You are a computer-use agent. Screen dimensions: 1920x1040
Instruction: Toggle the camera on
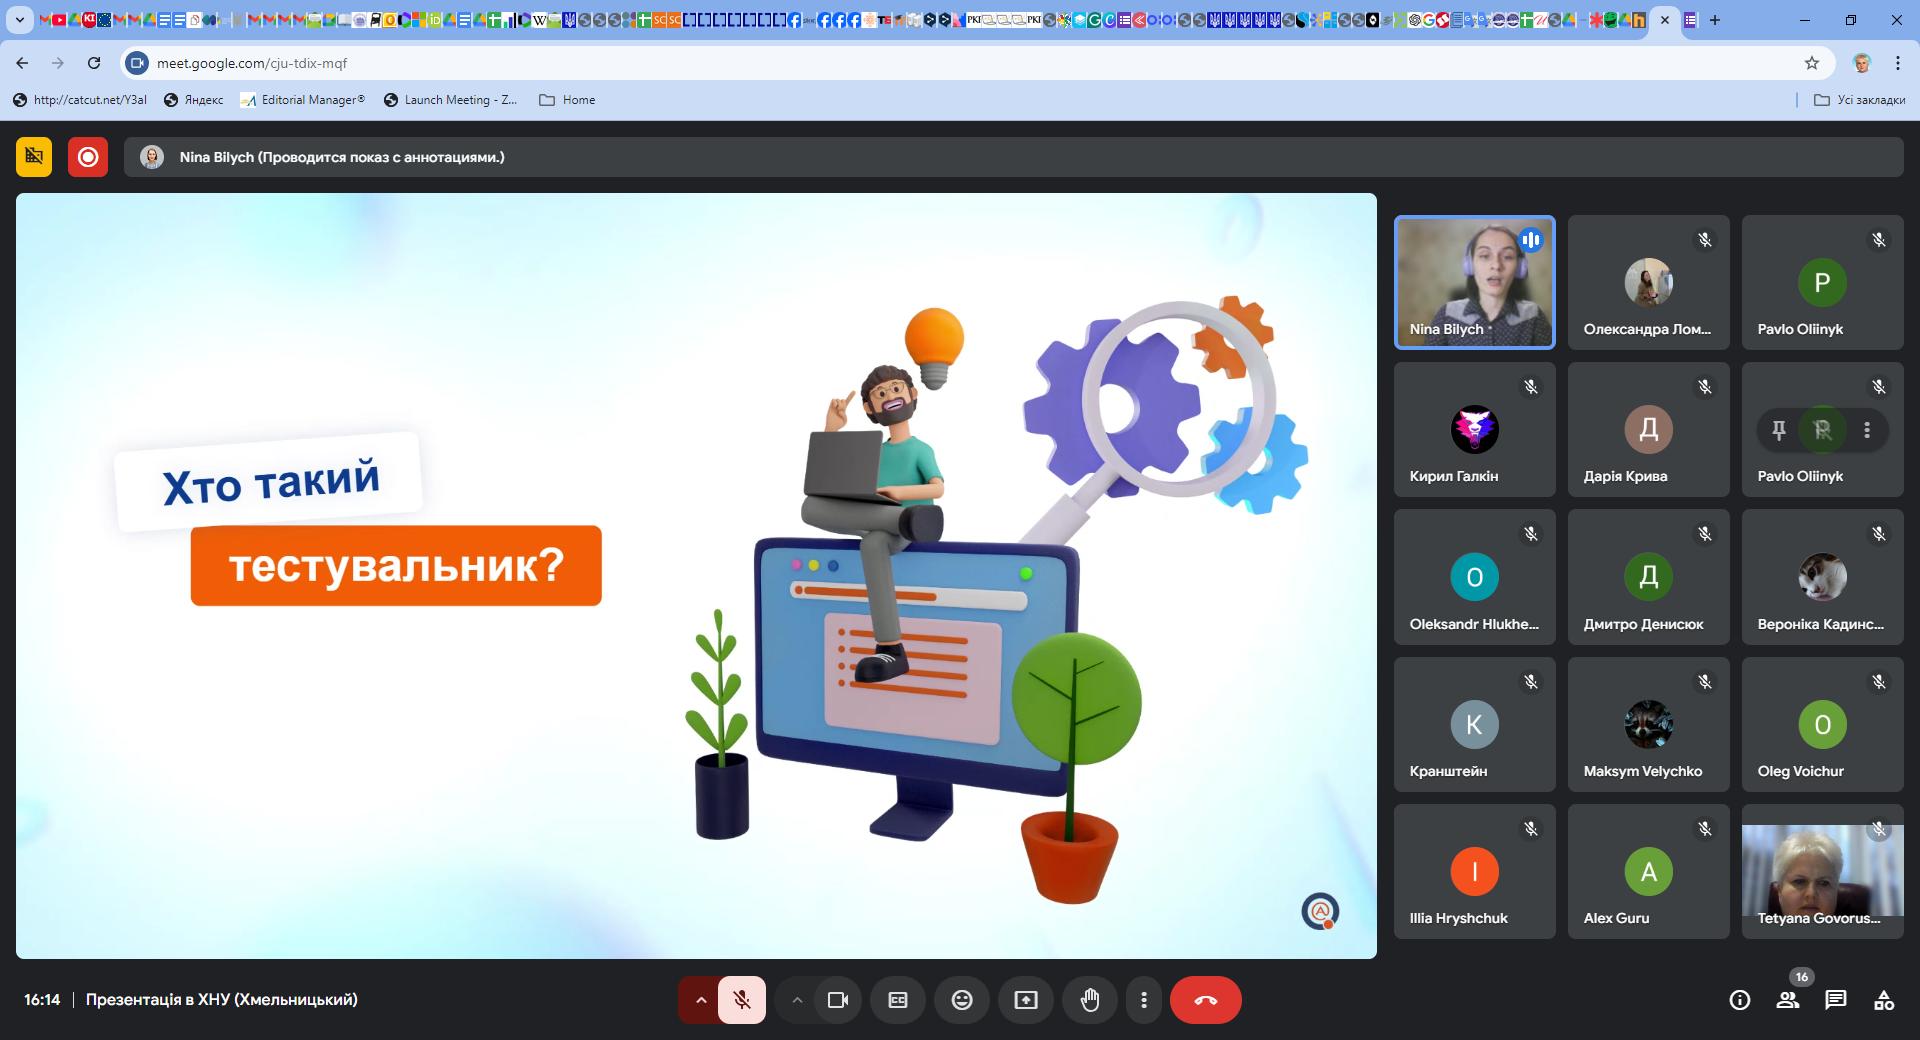[838, 1000]
